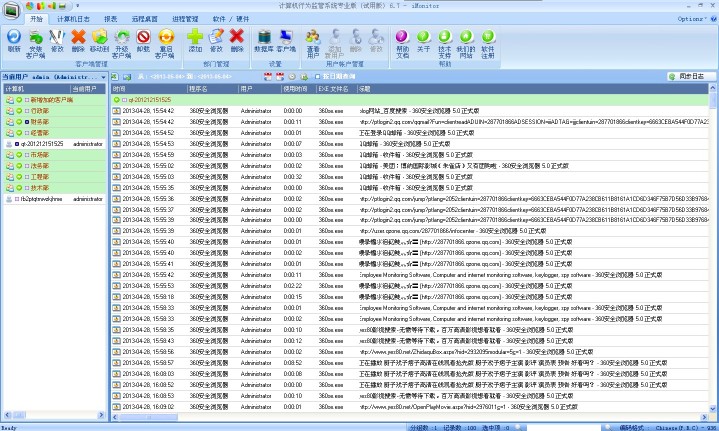
Task: Open the 远程桌面 tab
Action: click(x=144, y=19)
